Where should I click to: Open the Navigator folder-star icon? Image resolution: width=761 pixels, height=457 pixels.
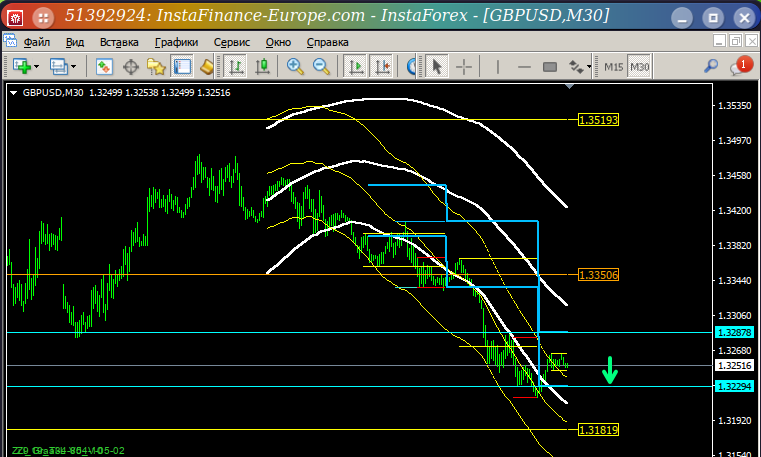click(156, 66)
